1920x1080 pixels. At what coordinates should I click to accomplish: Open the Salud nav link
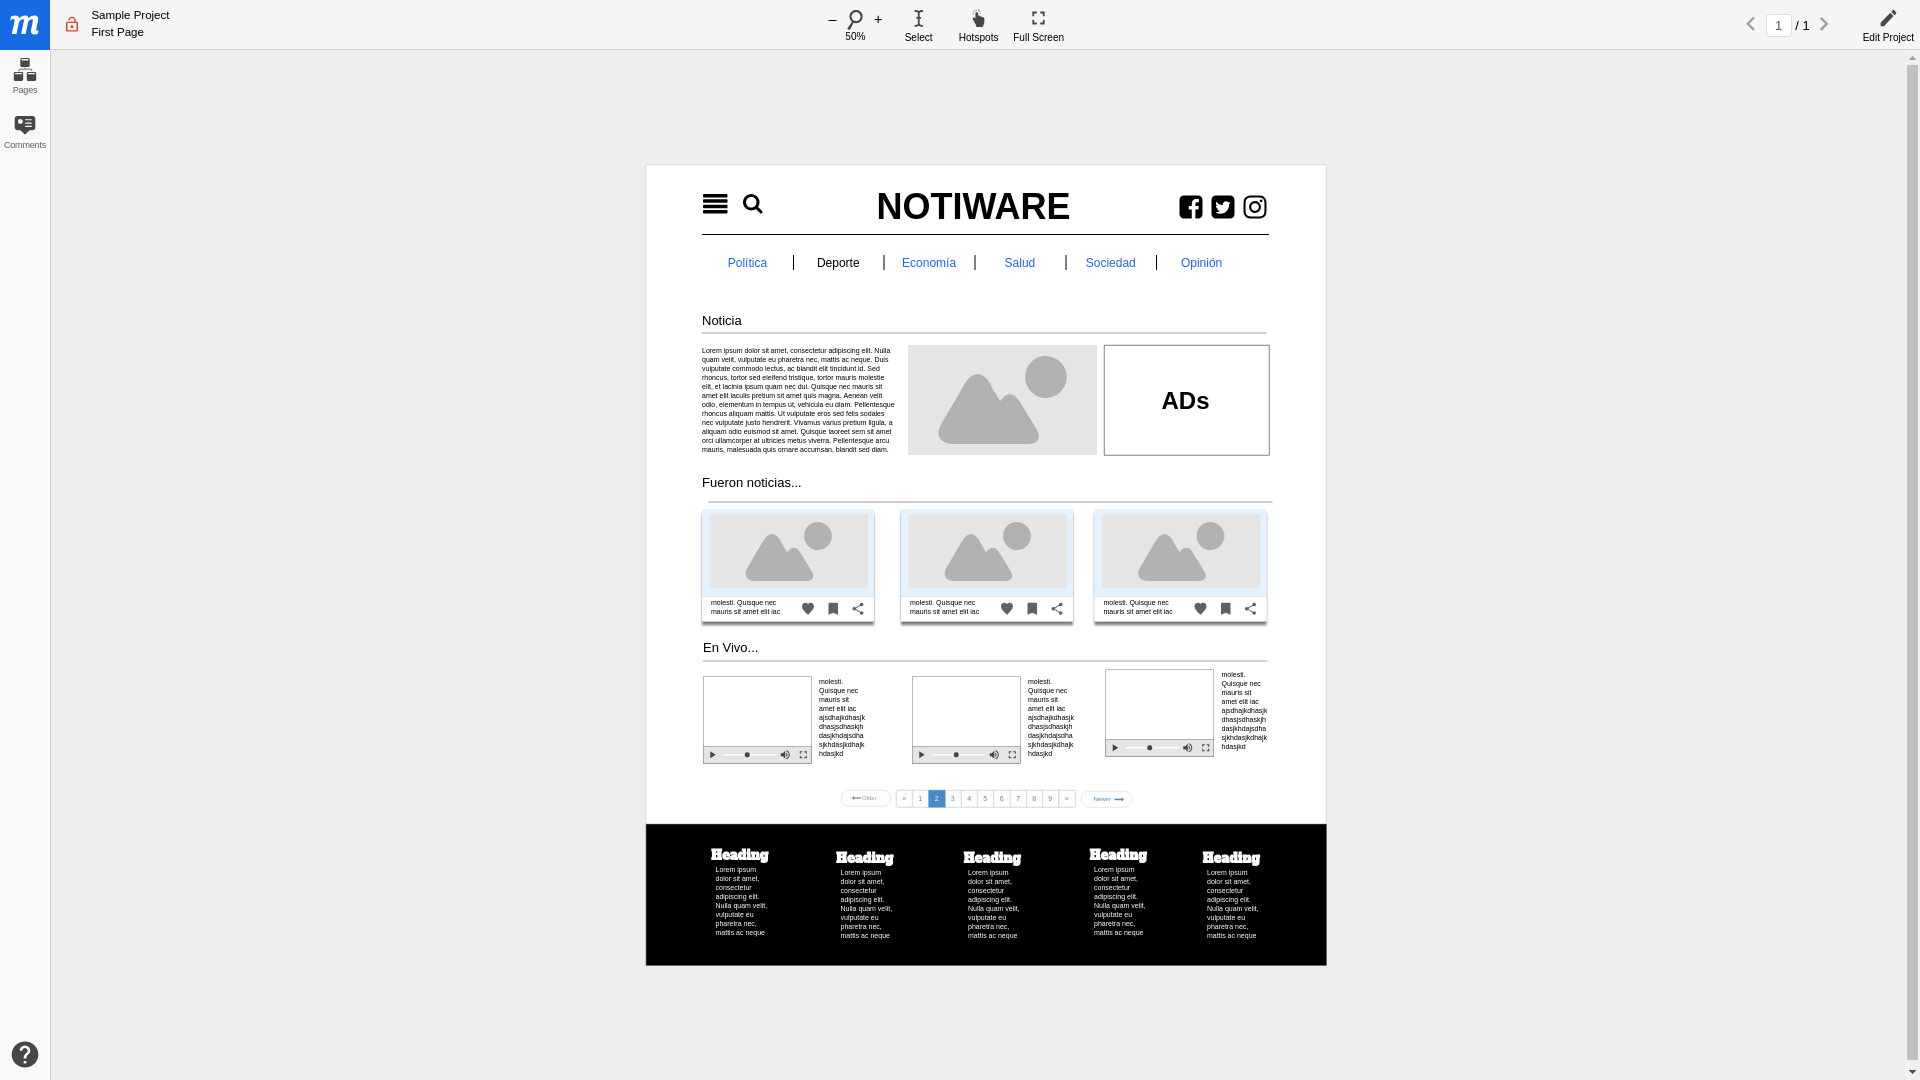click(1020, 263)
